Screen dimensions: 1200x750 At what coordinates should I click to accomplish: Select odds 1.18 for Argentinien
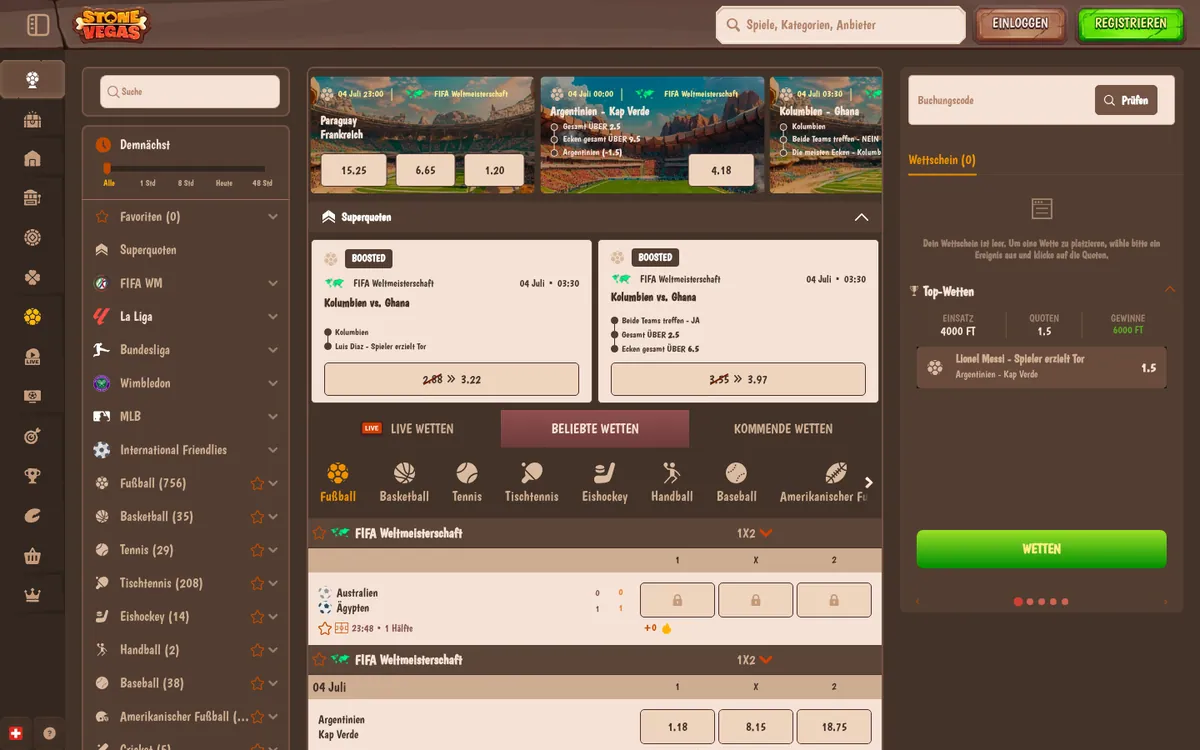coord(677,727)
